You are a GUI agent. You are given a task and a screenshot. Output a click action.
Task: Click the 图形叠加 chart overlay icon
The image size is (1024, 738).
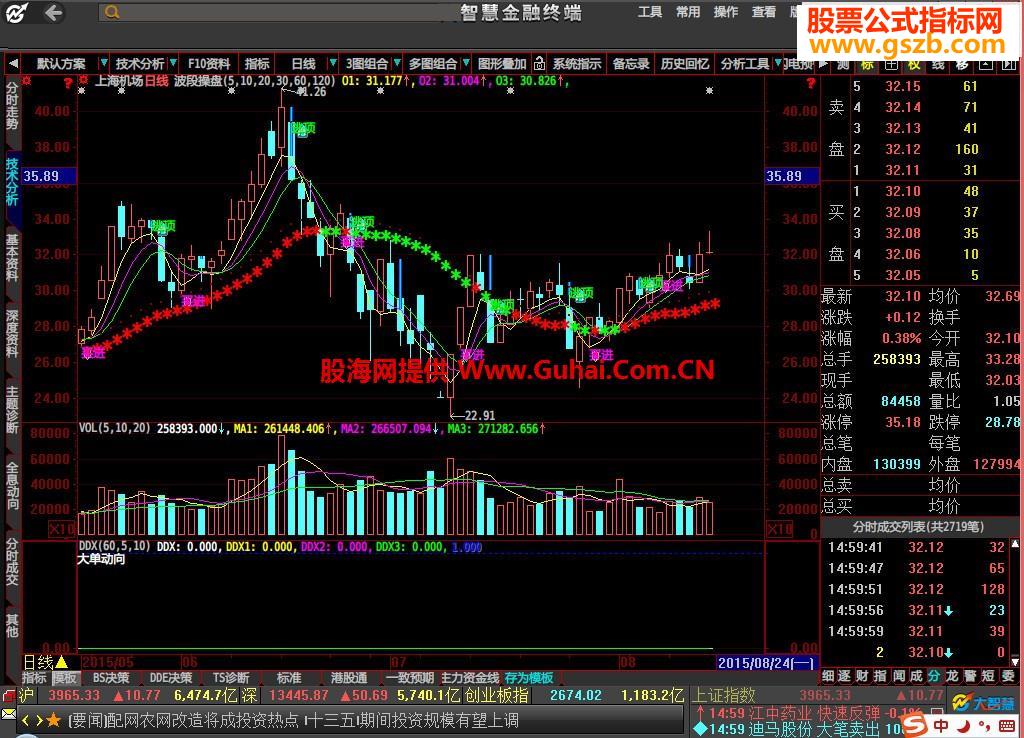(499, 63)
